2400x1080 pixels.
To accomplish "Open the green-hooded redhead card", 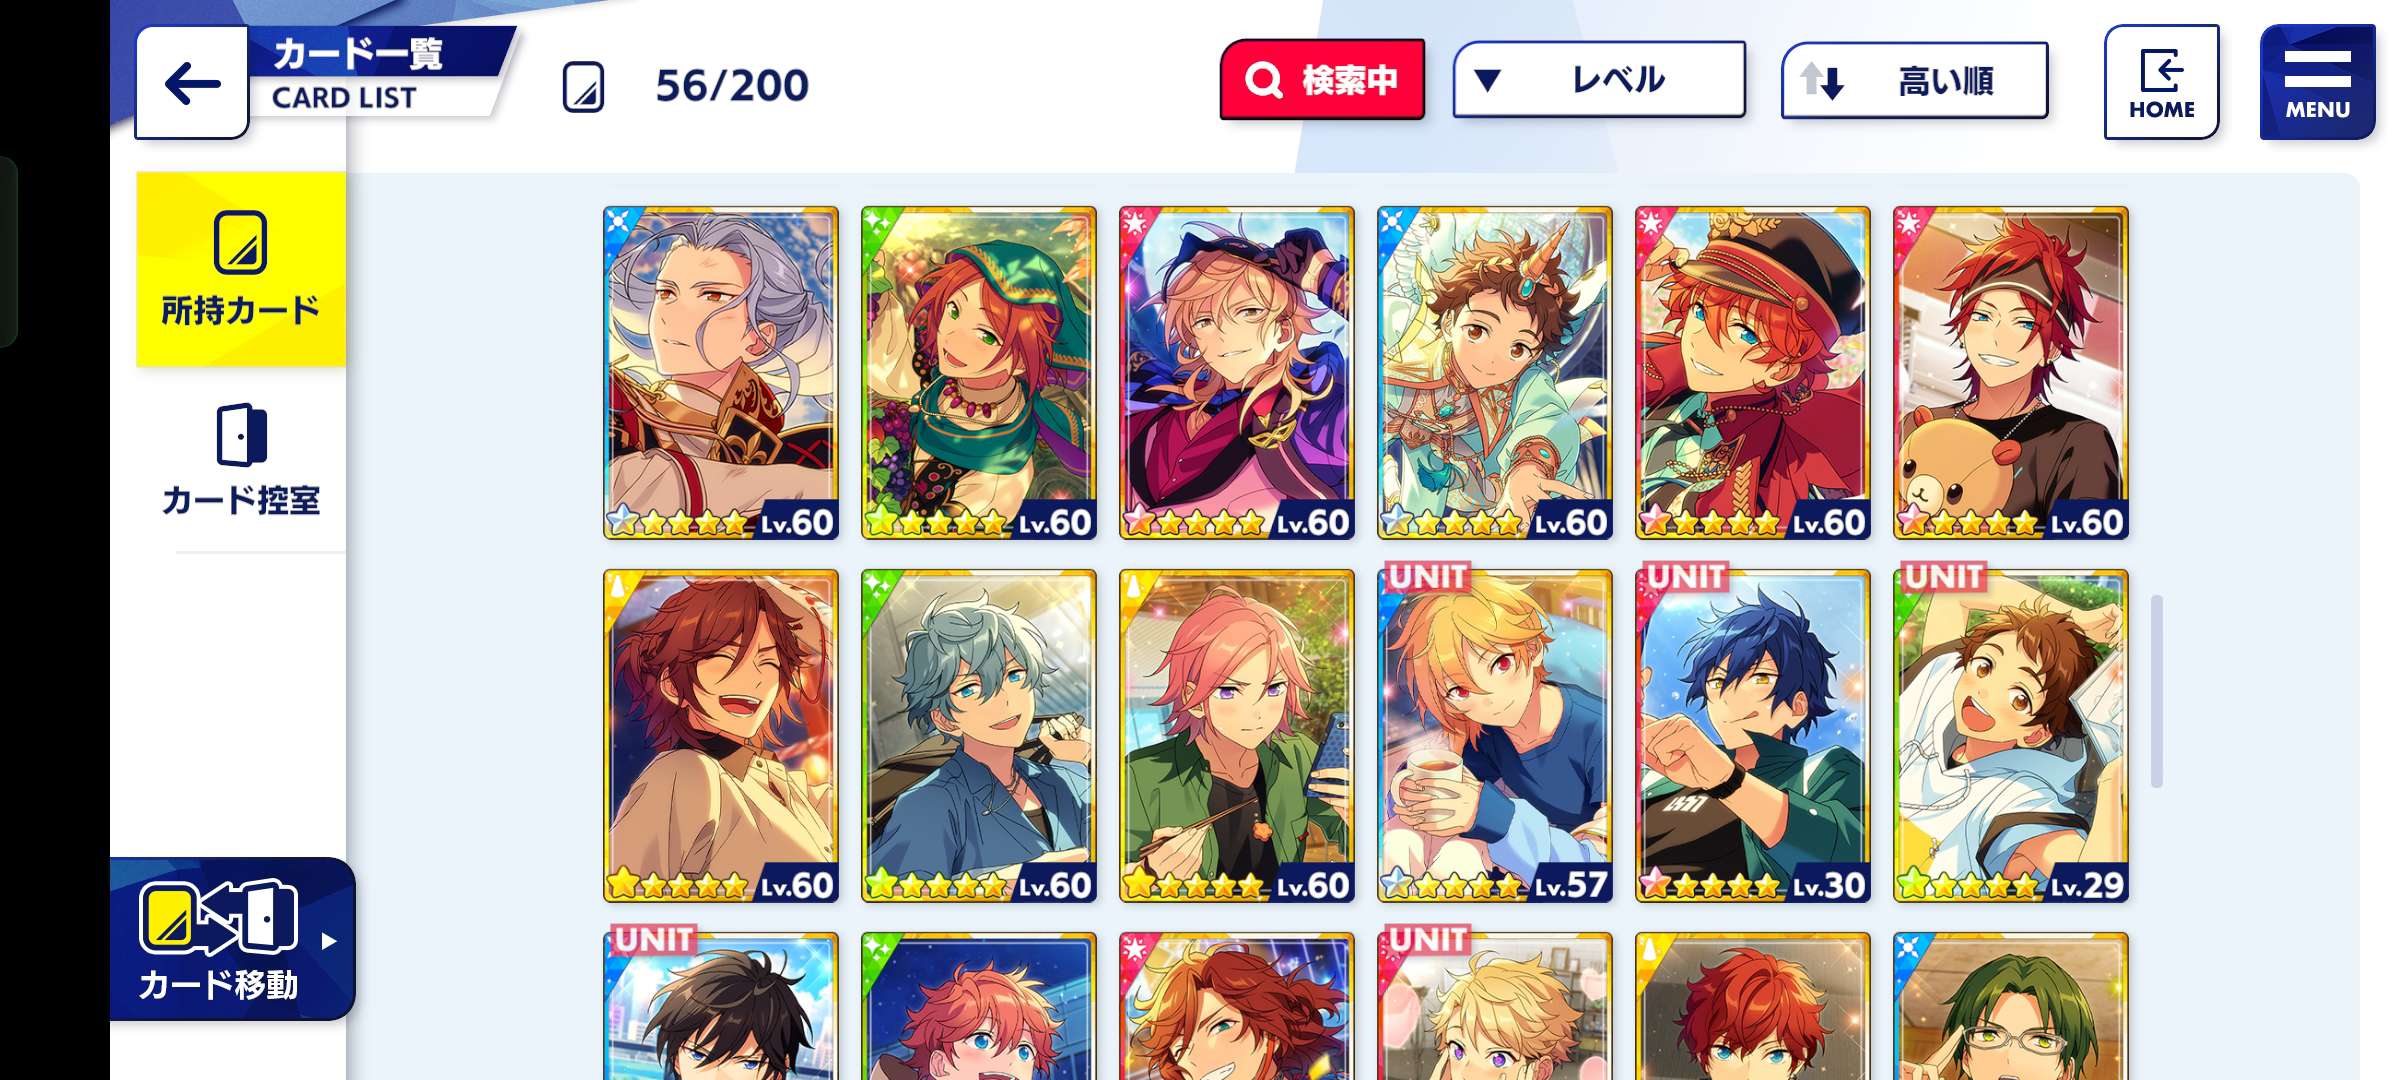I will (x=979, y=373).
